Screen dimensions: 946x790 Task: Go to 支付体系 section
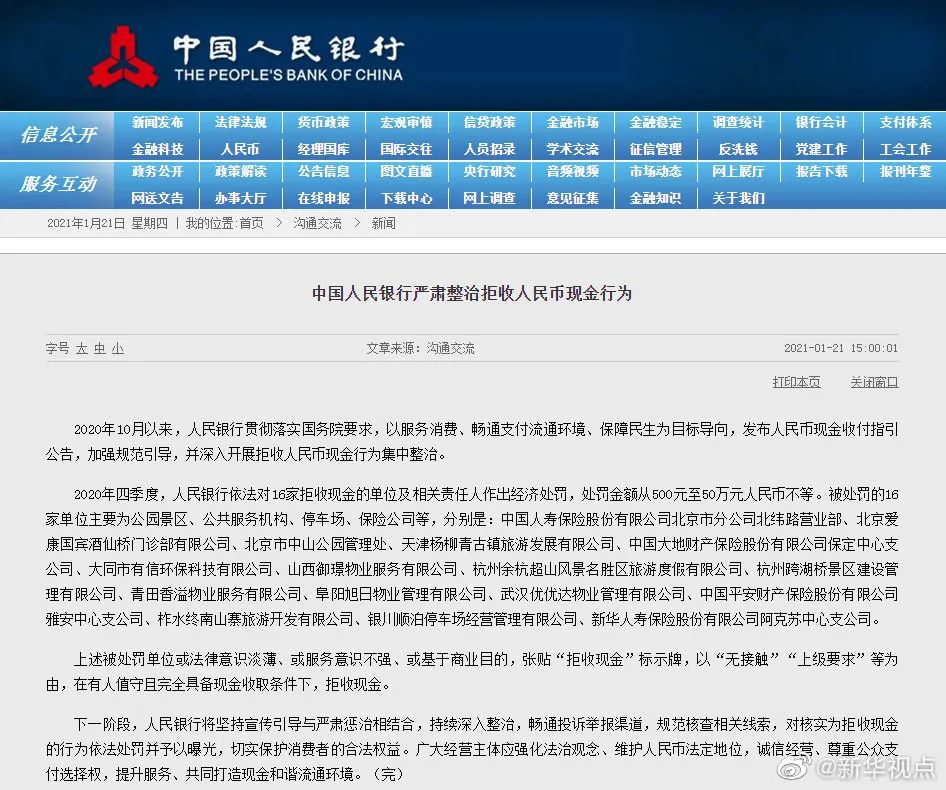[905, 123]
